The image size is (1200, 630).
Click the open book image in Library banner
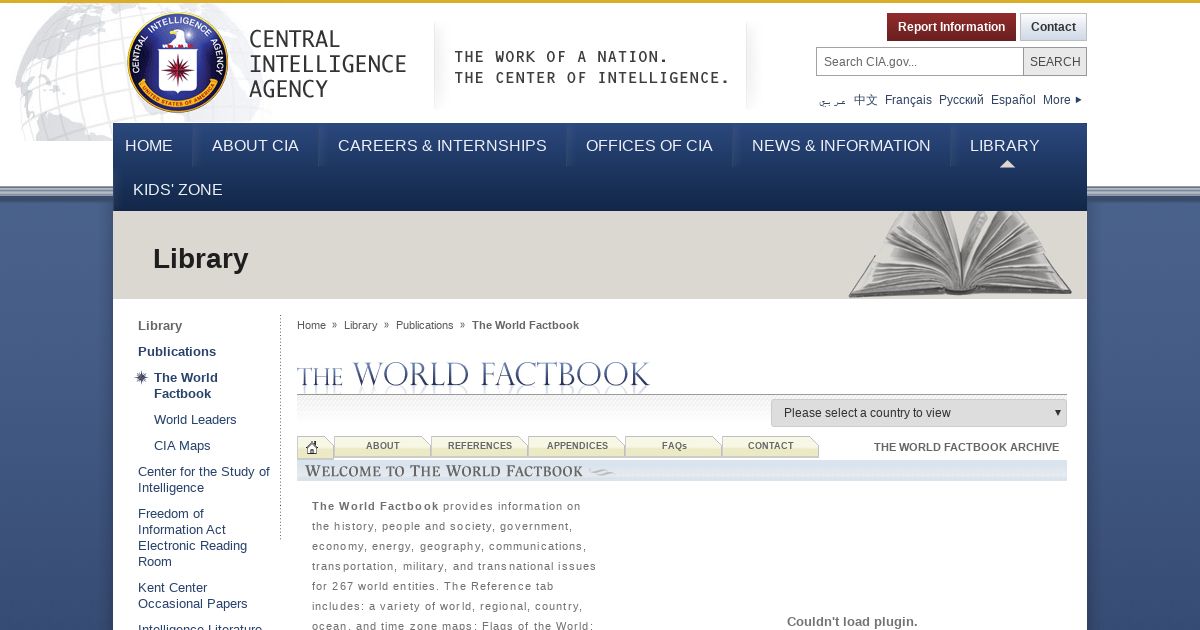click(961, 254)
